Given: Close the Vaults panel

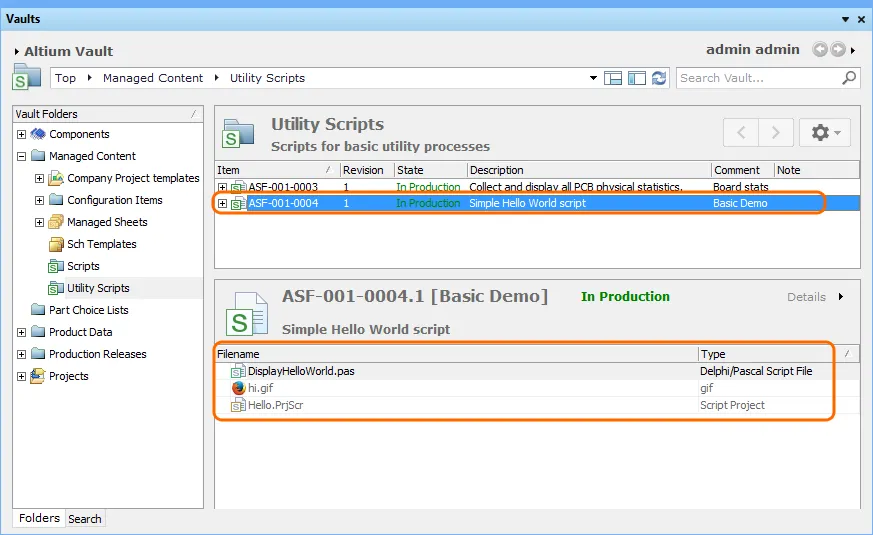Looking at the screenshot, I should 861,19.
